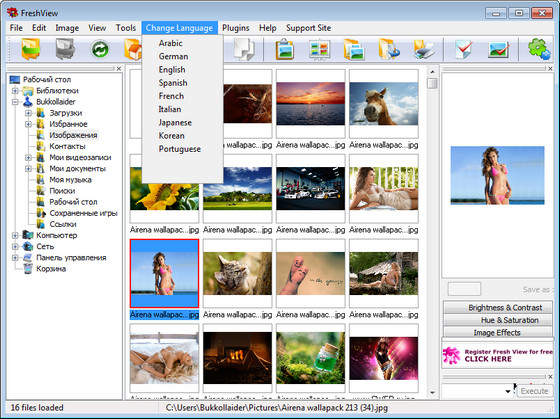Expand the Сеть tree node
The image size is (560, 419).
coord(15,246)
